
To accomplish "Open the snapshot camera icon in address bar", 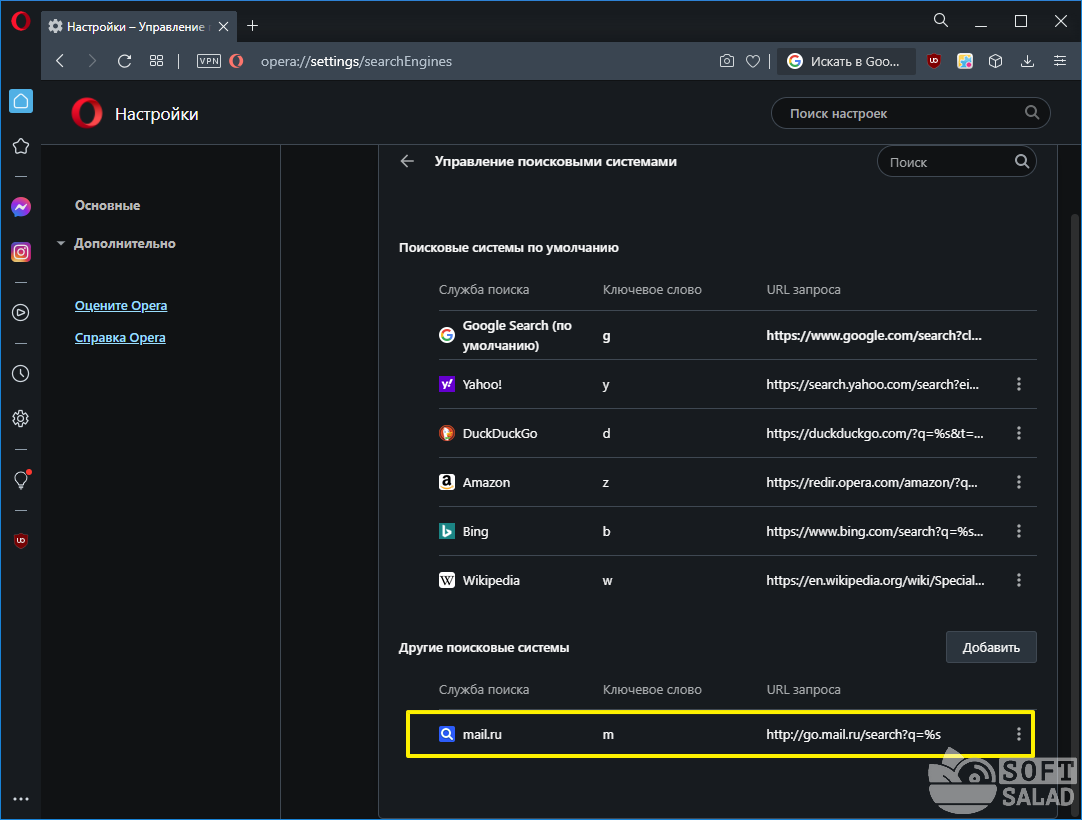I will [x=727, y=61].
